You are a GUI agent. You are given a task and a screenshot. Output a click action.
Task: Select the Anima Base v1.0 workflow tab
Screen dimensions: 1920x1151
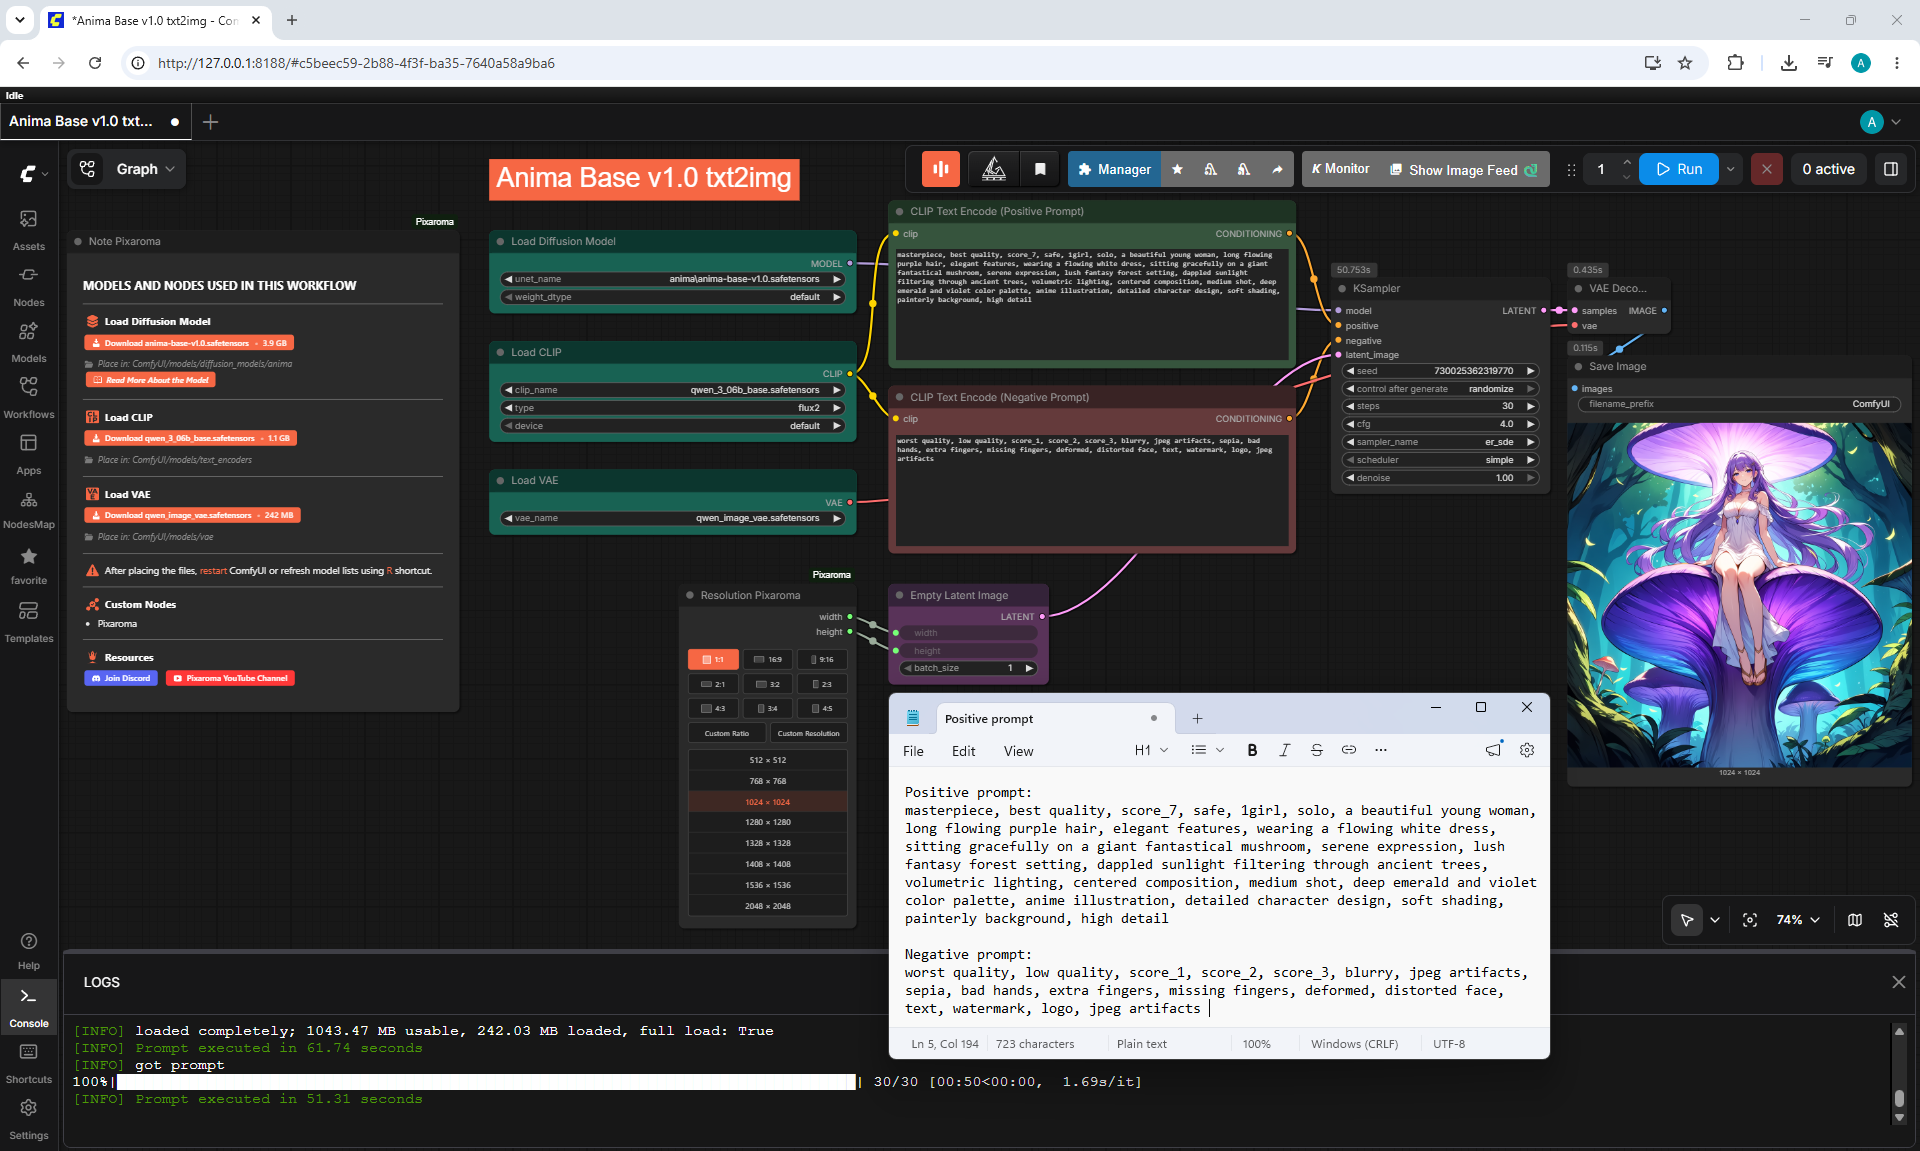tap(95, 121)
